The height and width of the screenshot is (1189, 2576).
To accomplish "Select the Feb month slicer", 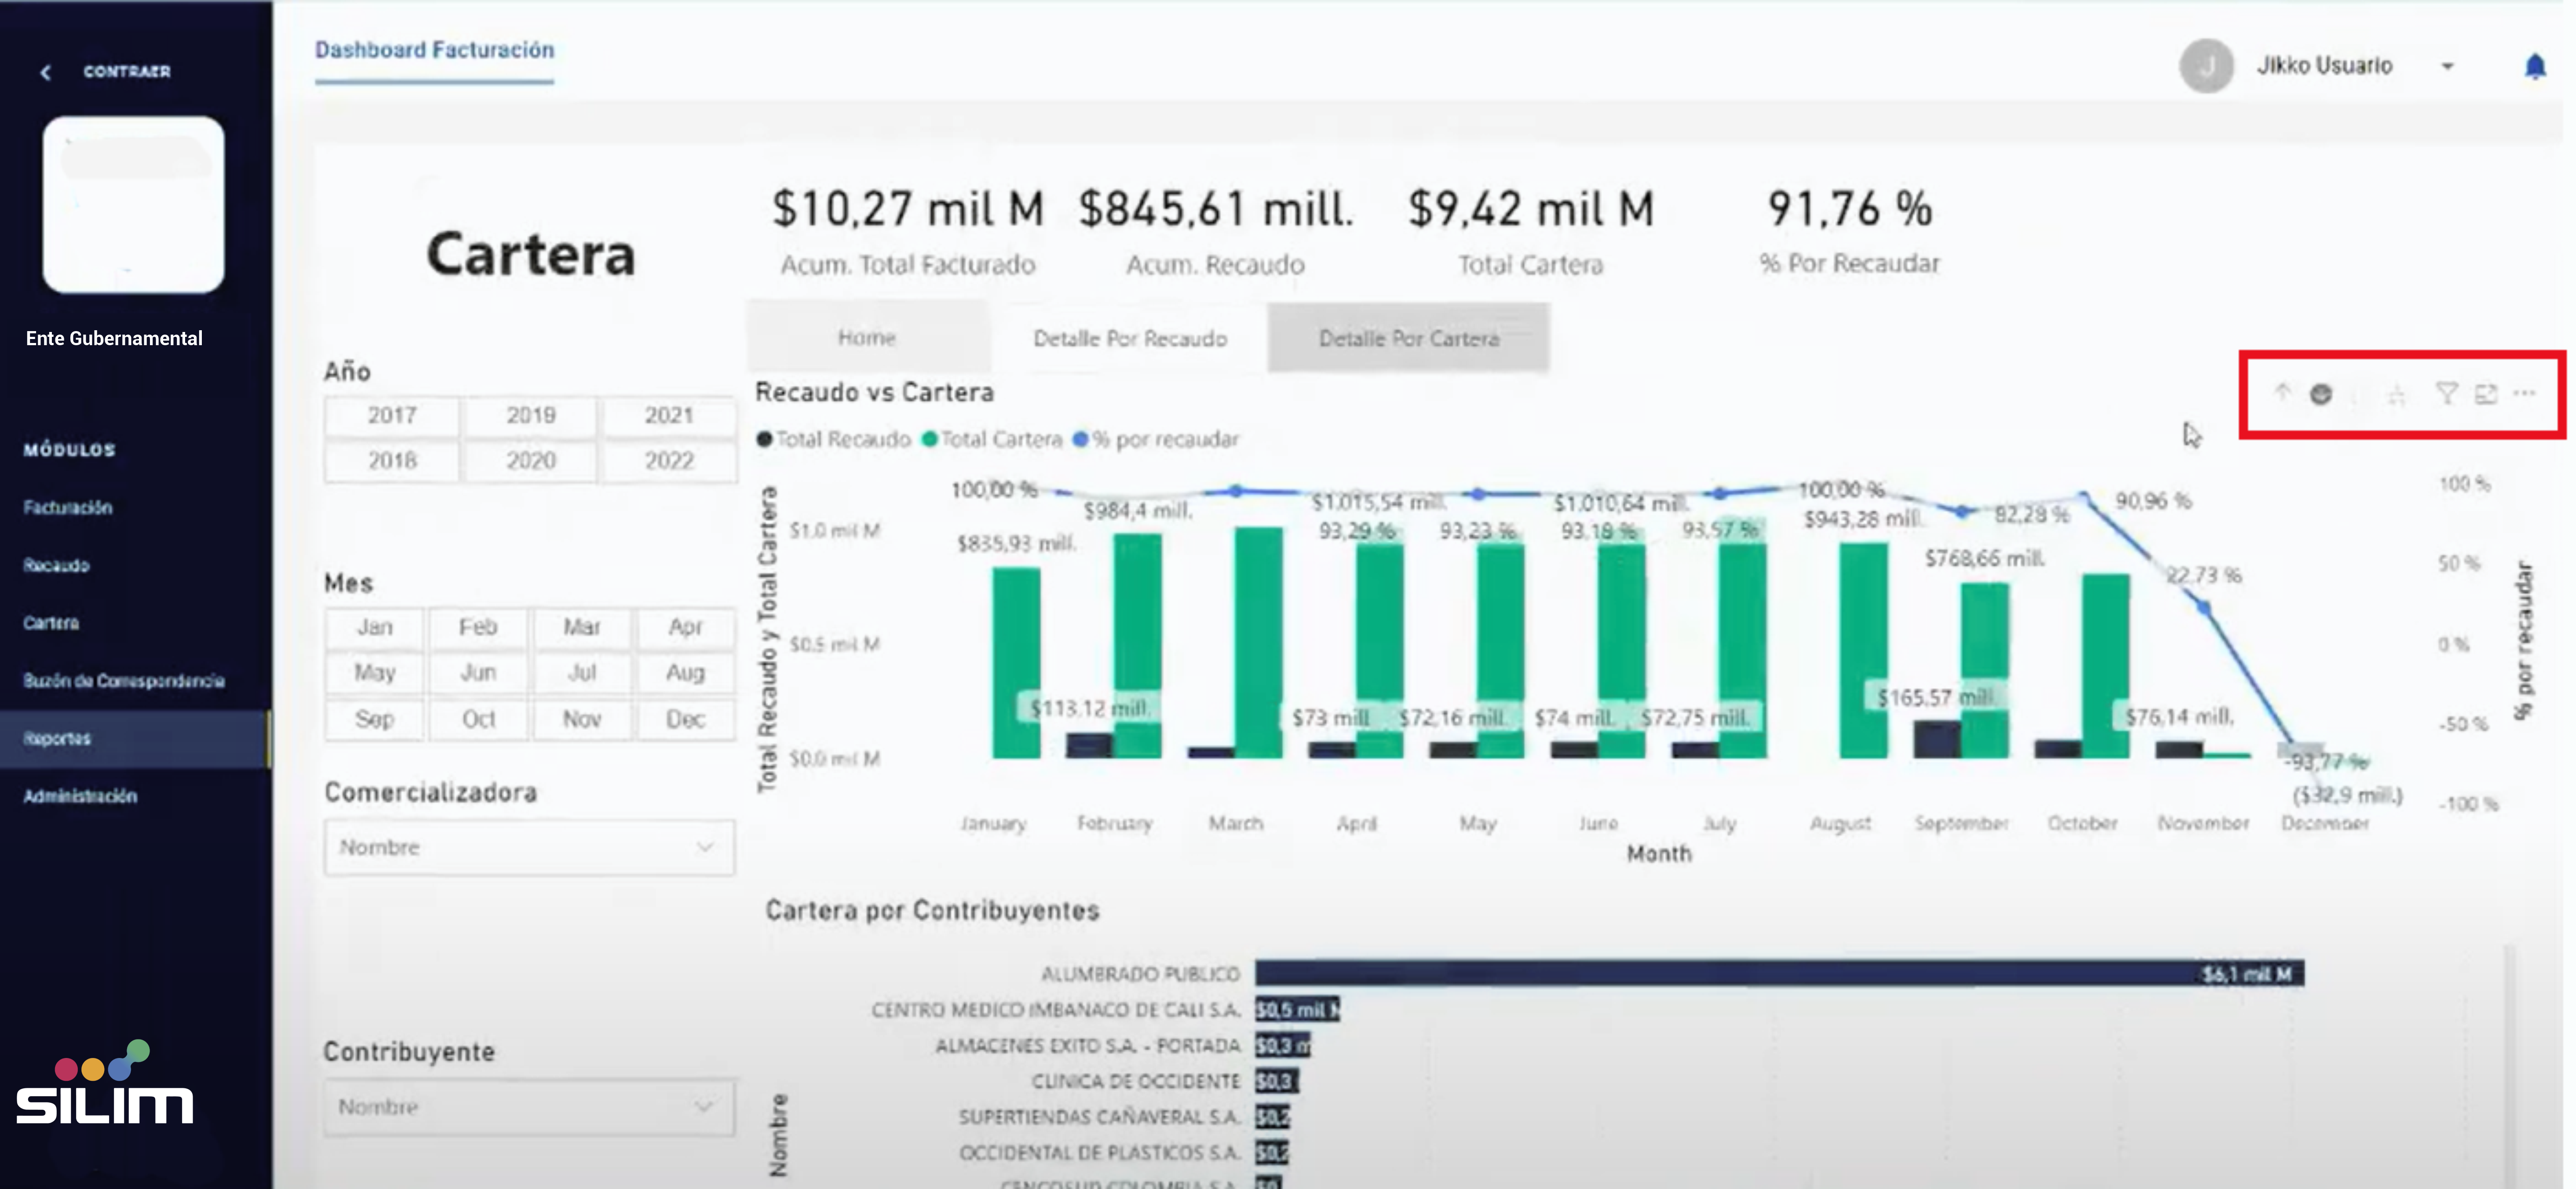I will (478, 627).
